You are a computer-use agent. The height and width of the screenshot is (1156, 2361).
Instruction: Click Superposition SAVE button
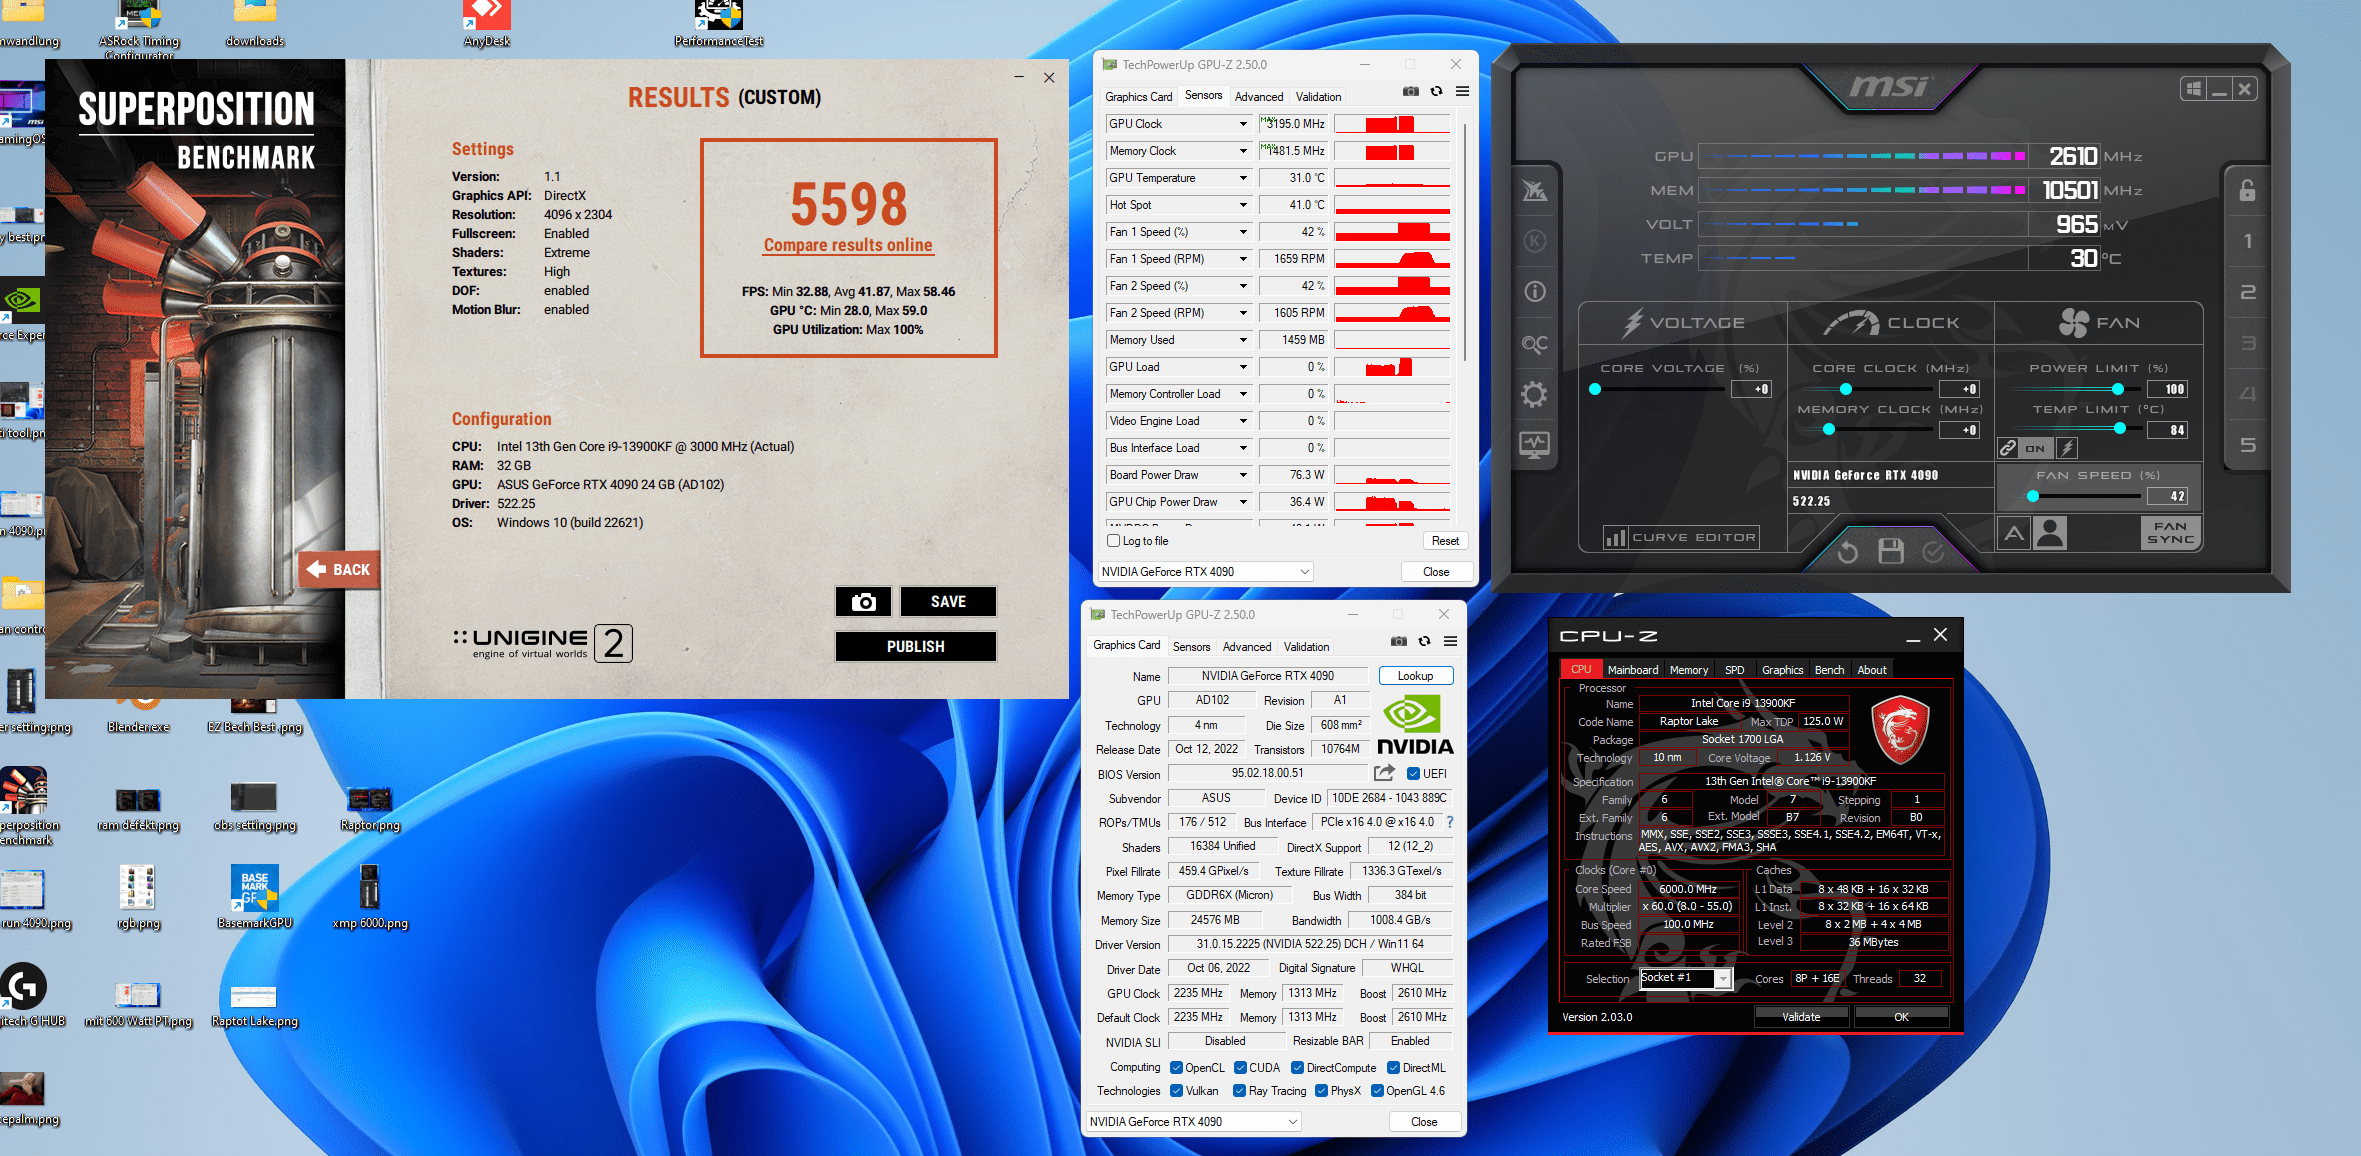[x=948, y=602]
